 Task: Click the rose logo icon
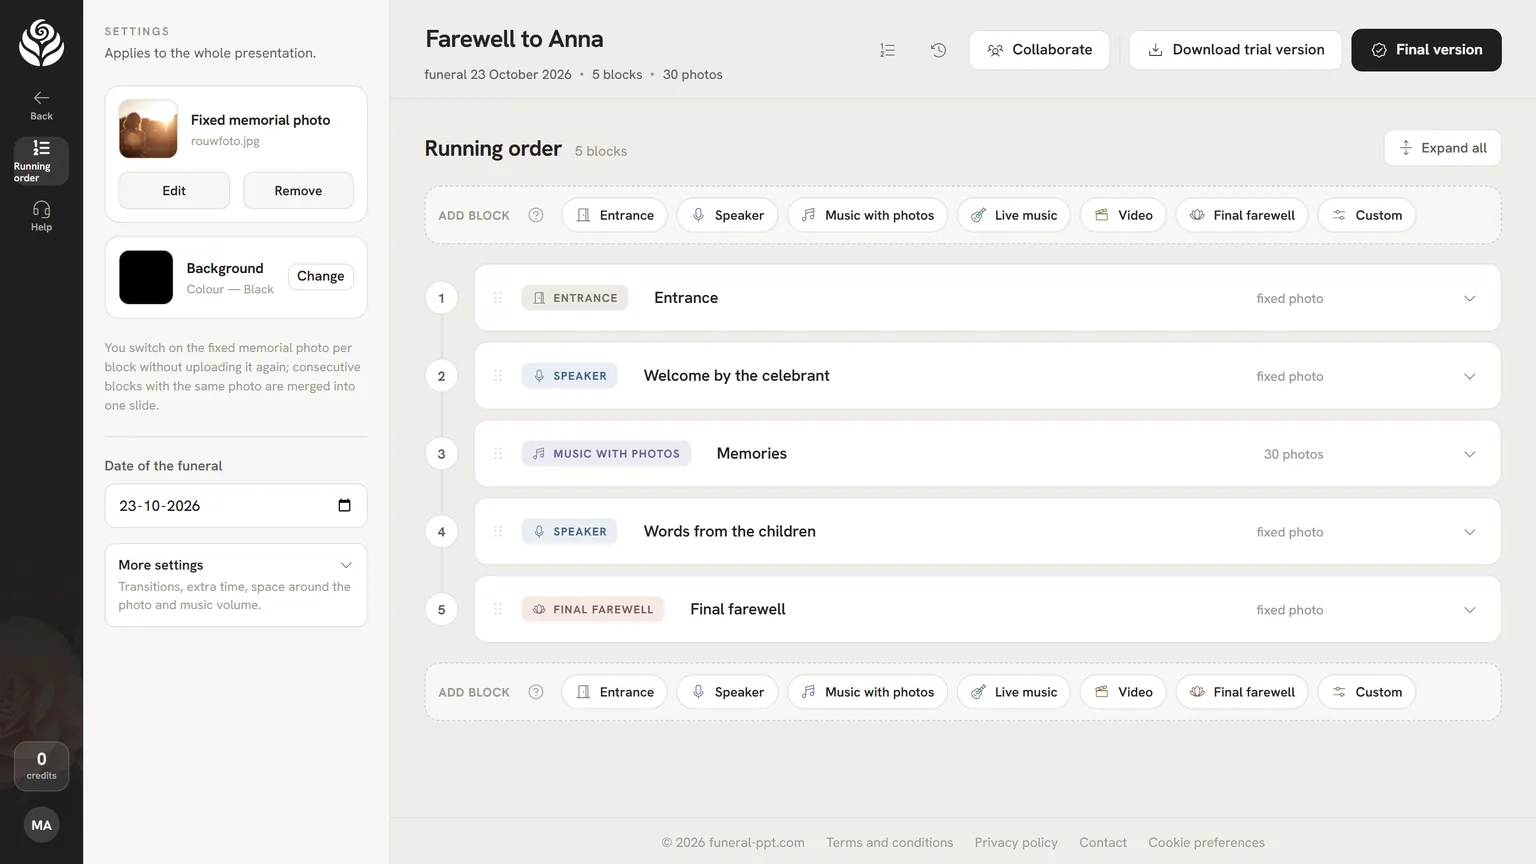(x=41, y=43)
